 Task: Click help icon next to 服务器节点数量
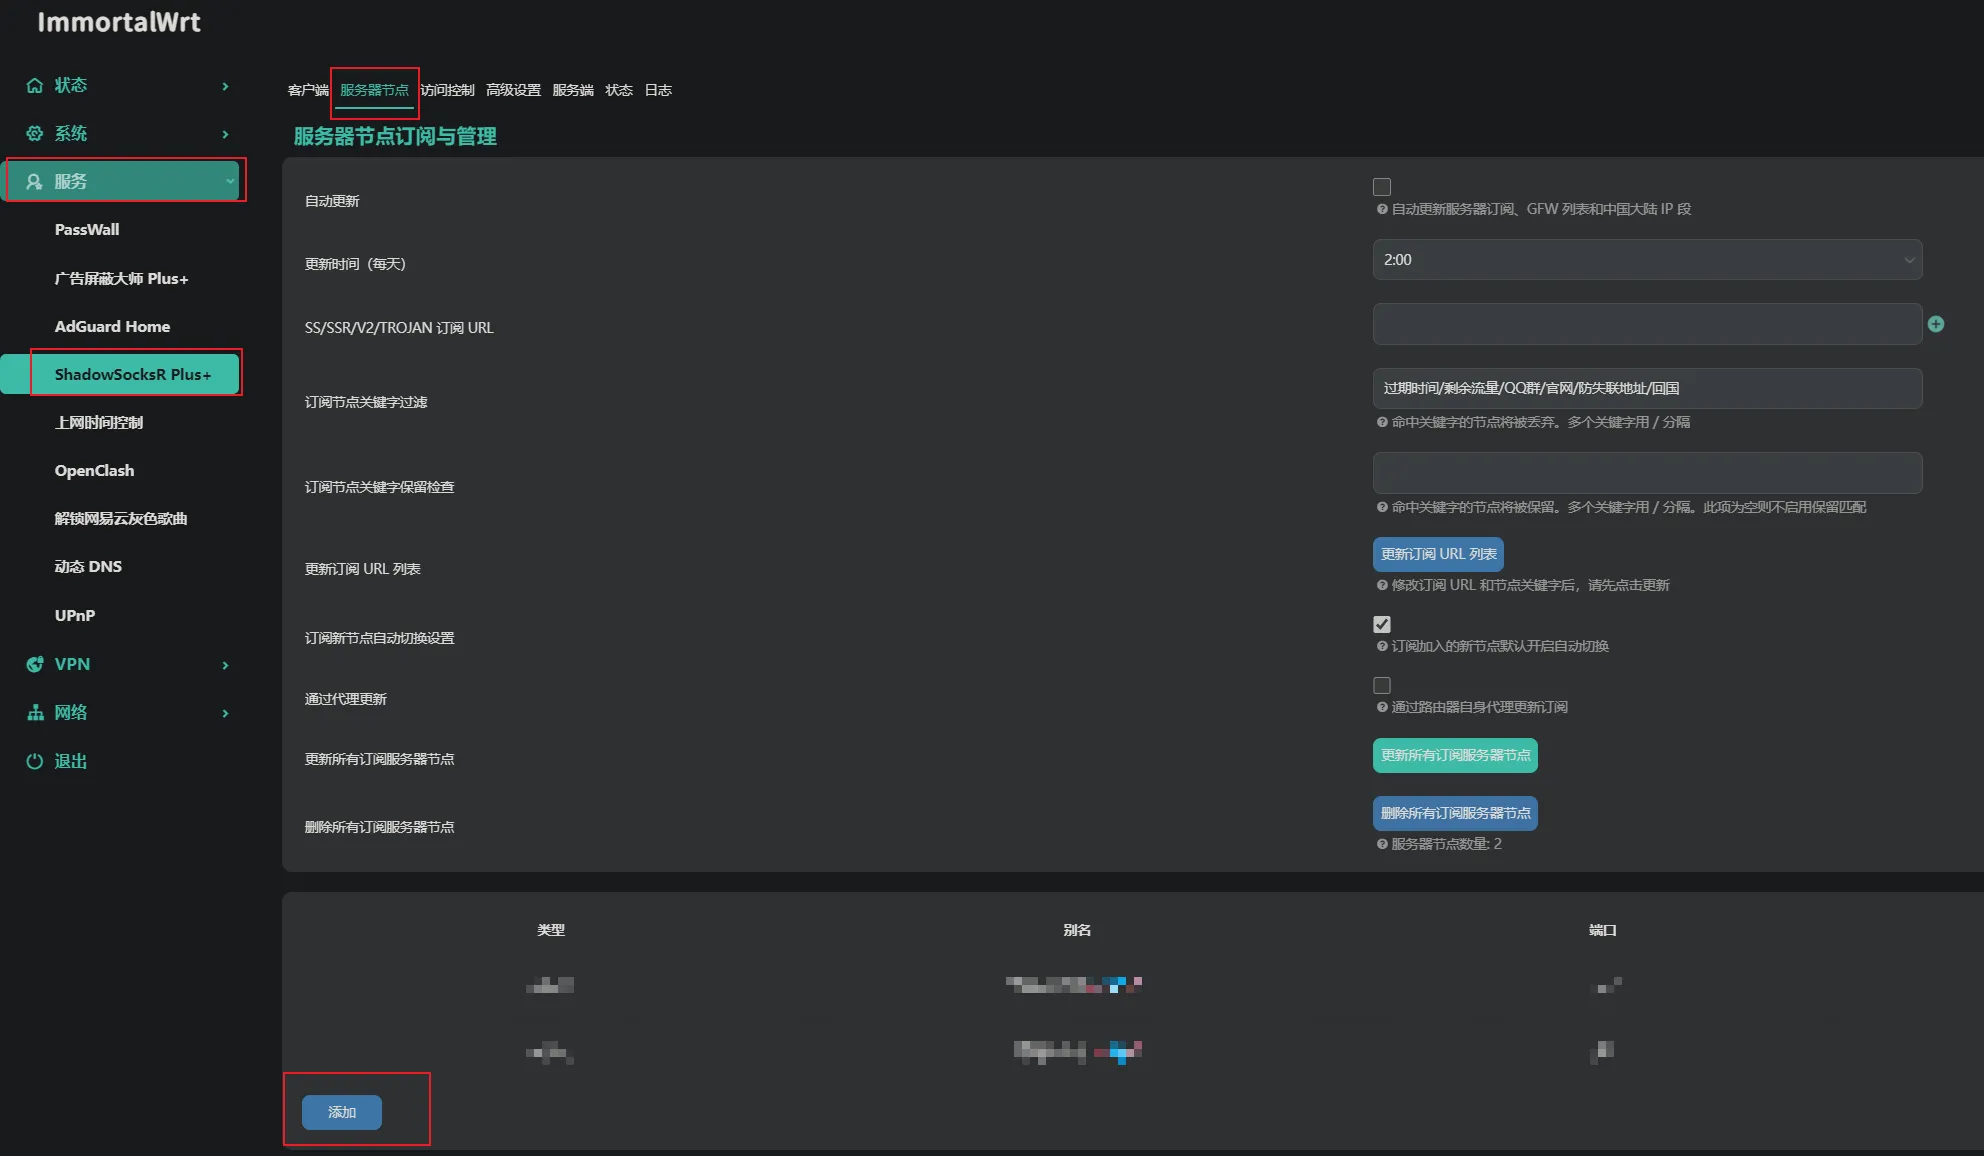point(1382,844)
